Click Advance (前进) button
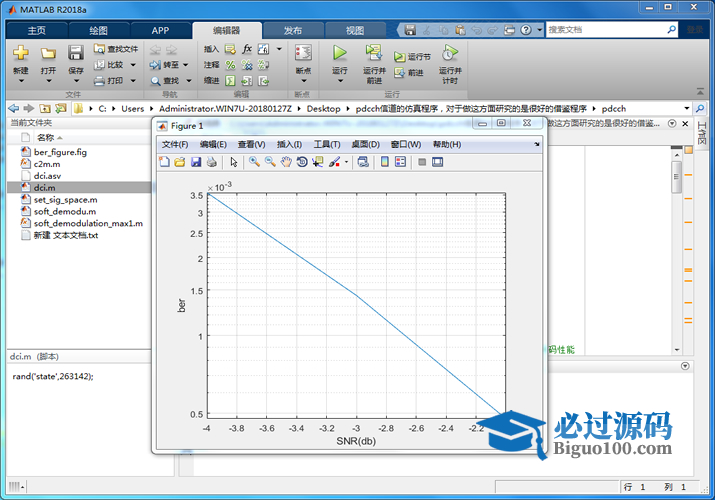Screen dimensions: 715x500 409,72
